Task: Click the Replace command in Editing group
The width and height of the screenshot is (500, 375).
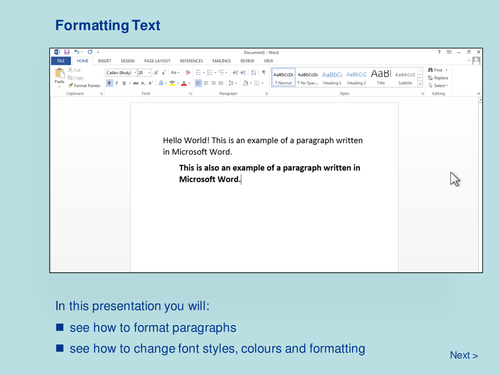Action: [438, 78]
